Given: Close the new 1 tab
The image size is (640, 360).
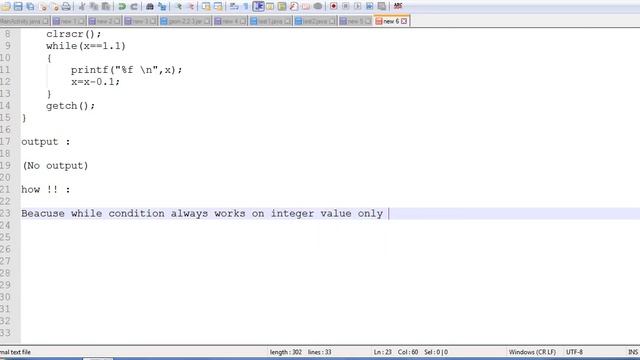Looking at the screenshot, I should click(81, 21).
